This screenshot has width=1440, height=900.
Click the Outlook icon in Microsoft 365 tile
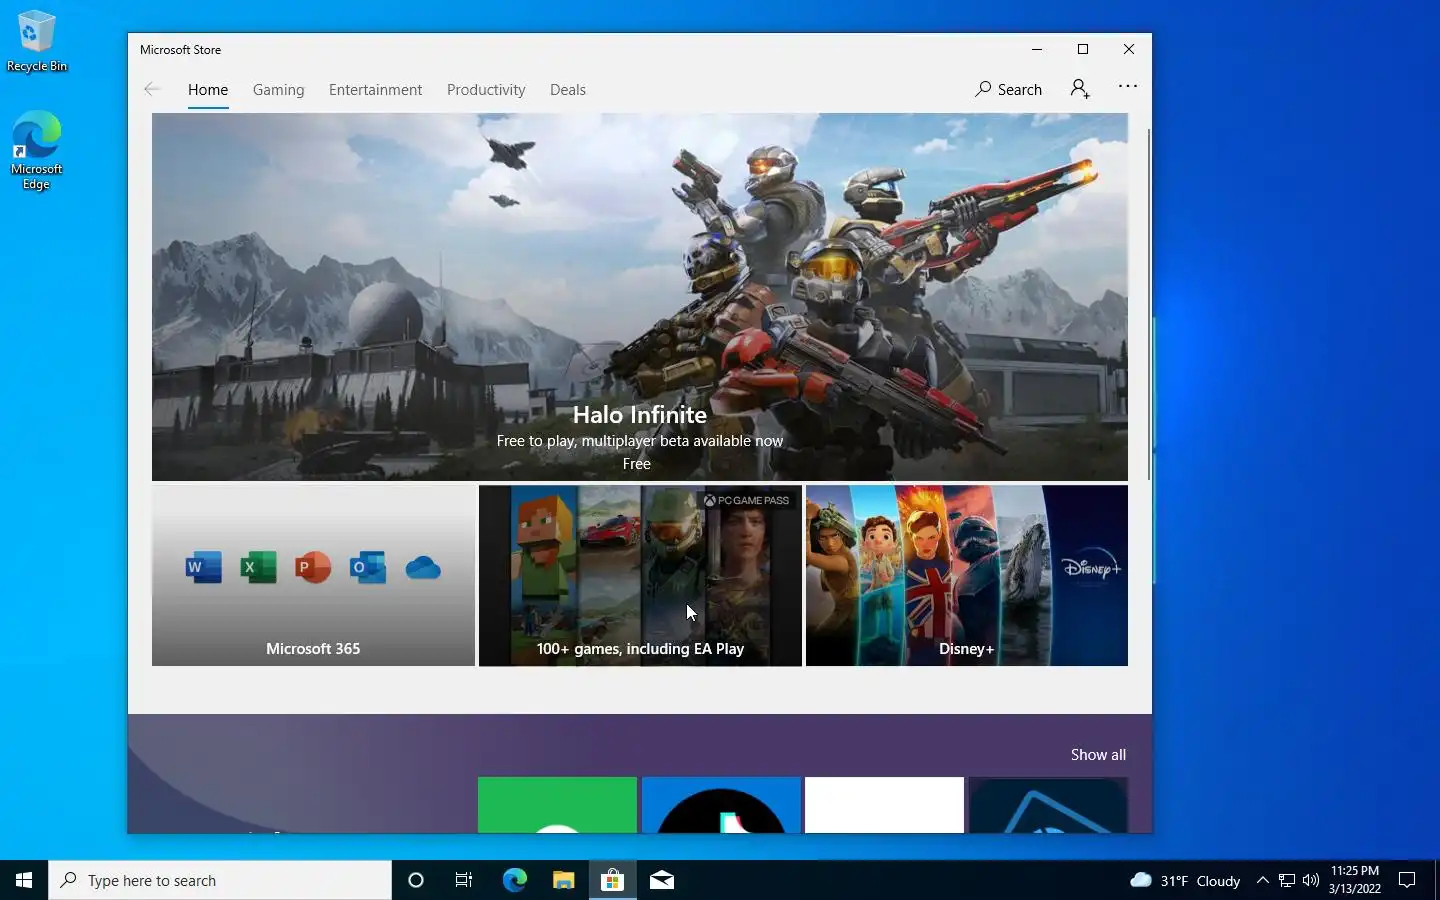click(368, 567)
